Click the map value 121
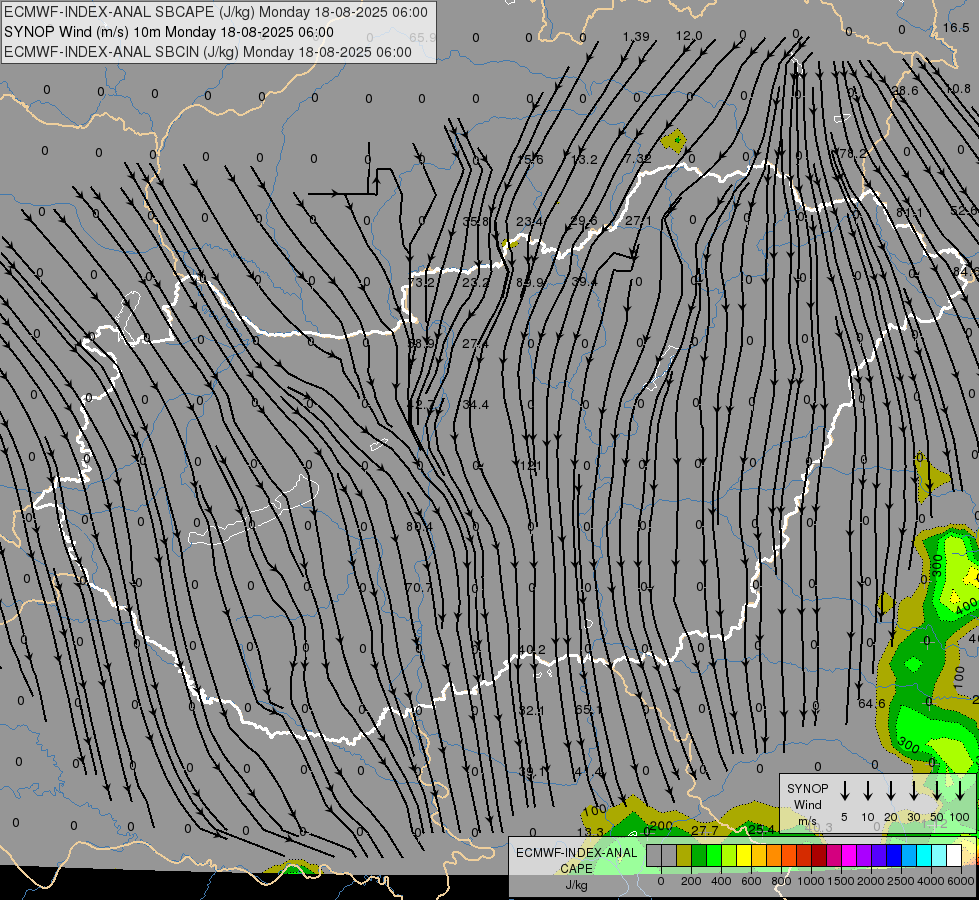 point(530,465)
